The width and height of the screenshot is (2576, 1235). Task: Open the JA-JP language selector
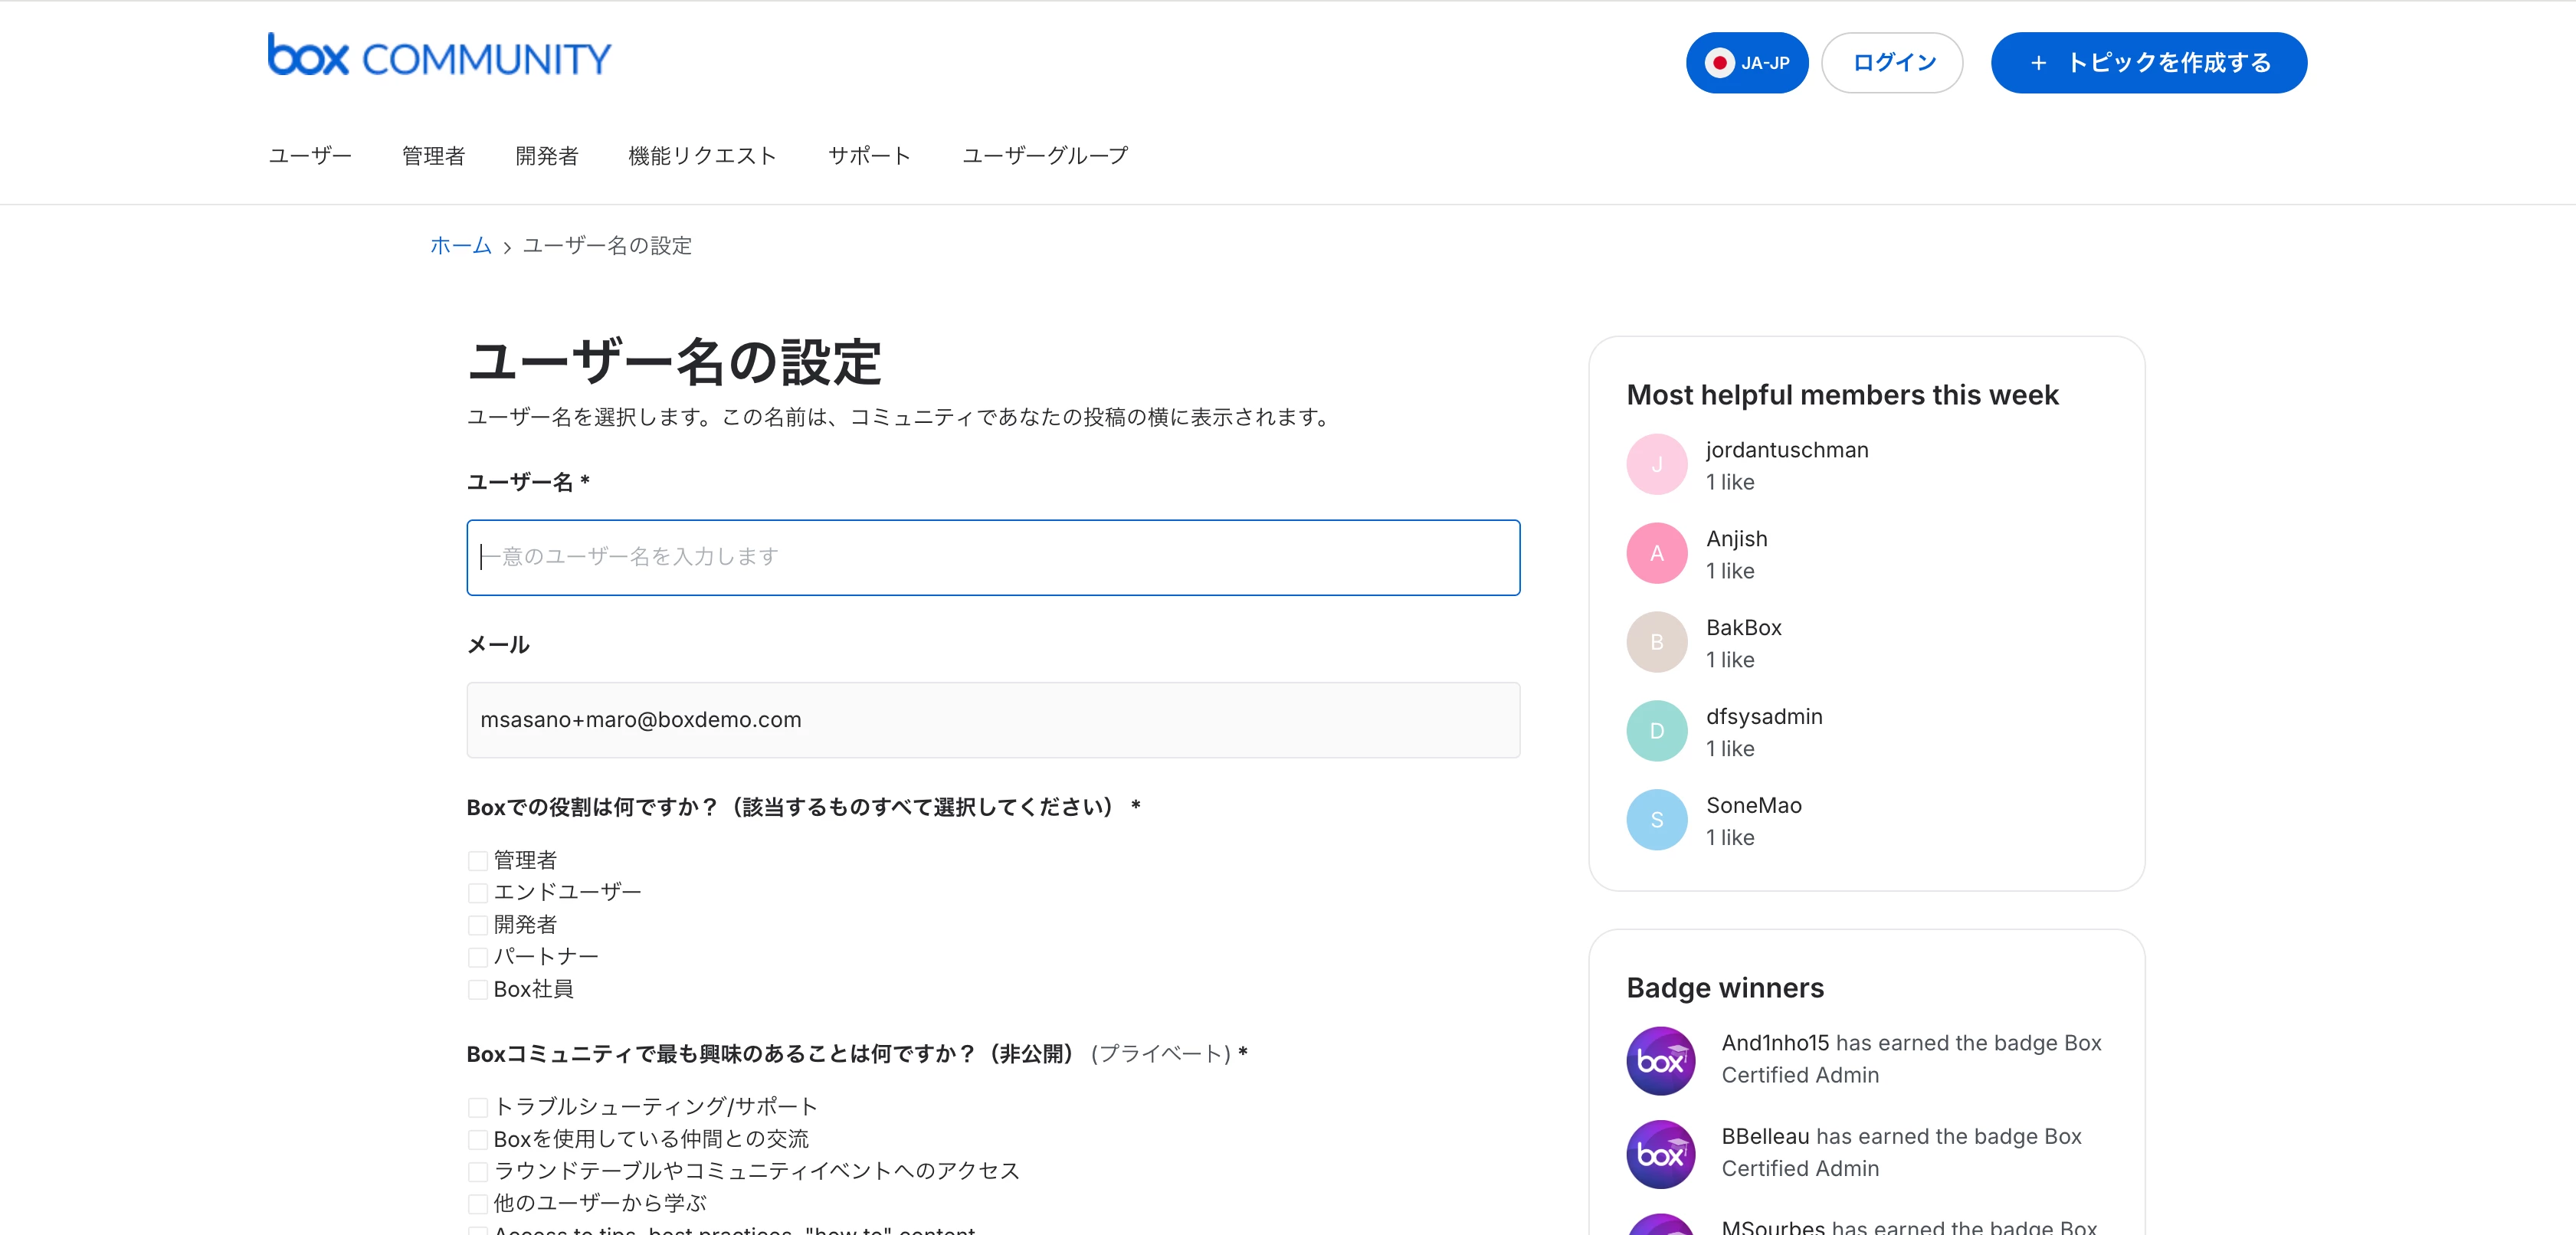(x=1746, y=63)
